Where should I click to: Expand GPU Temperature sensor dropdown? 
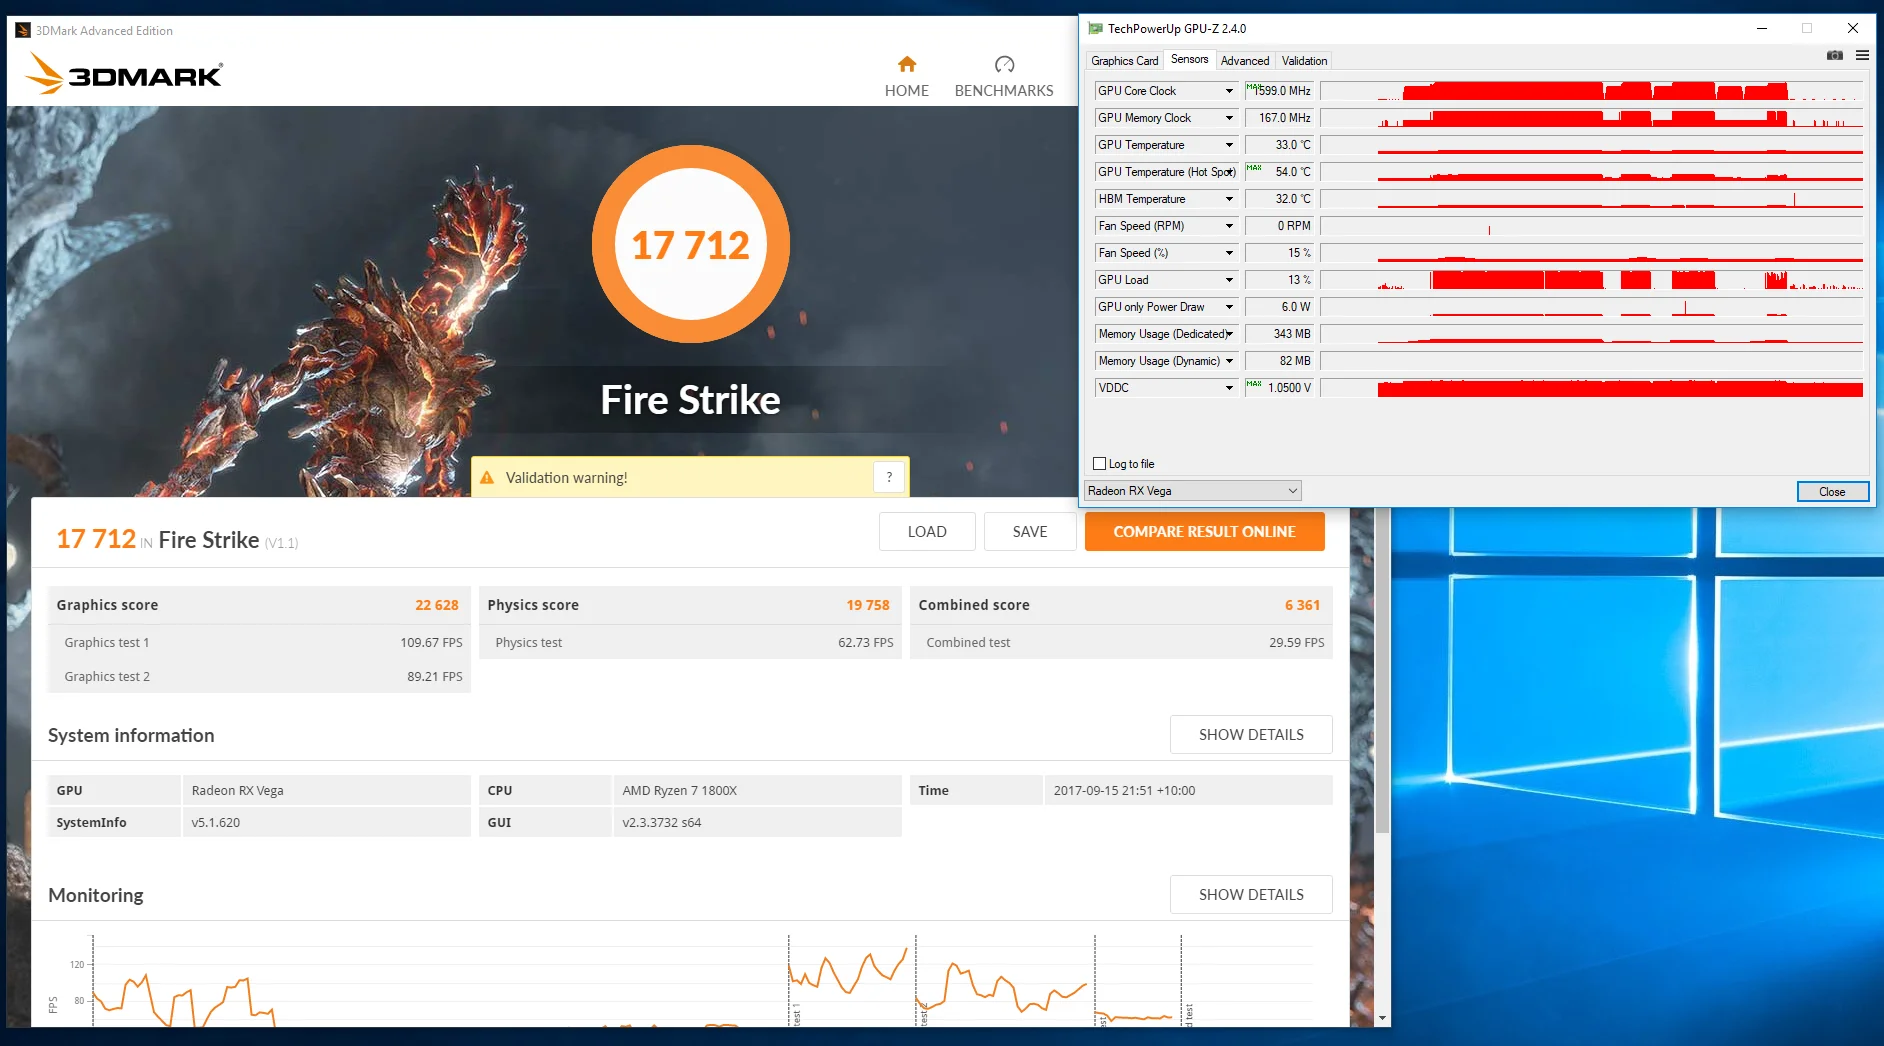1229,145
